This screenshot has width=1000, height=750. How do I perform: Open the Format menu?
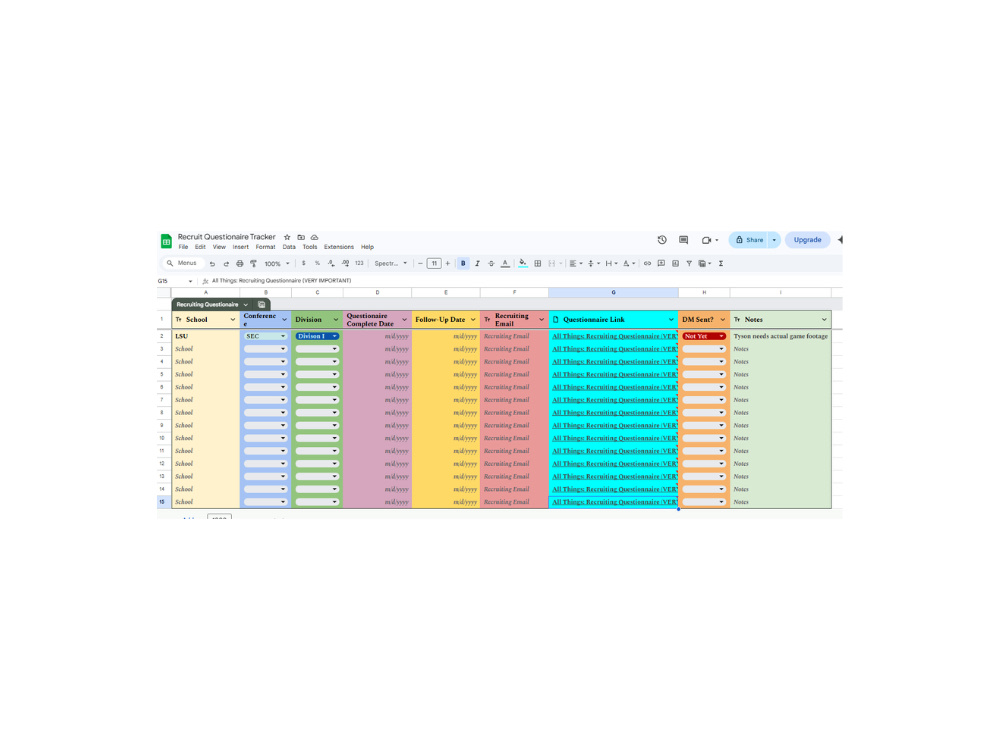pos(265,247)
